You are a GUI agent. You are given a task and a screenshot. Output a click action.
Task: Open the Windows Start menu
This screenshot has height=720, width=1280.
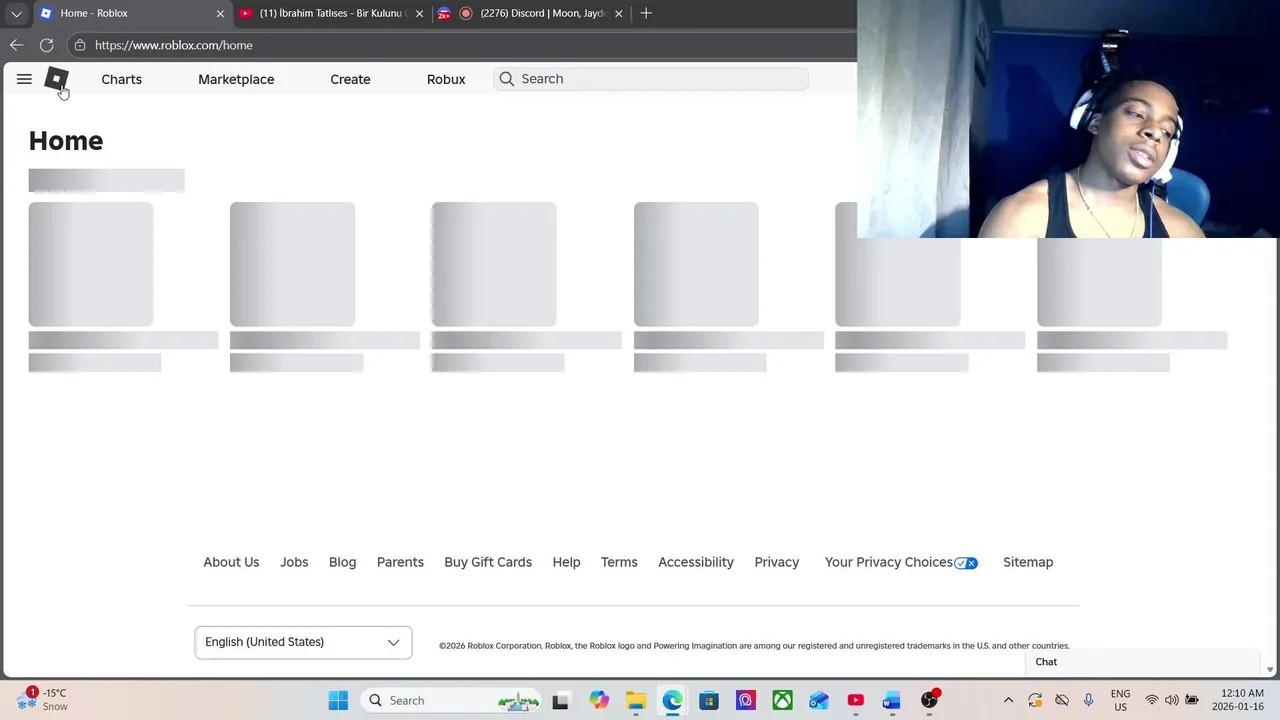point(338,700)
